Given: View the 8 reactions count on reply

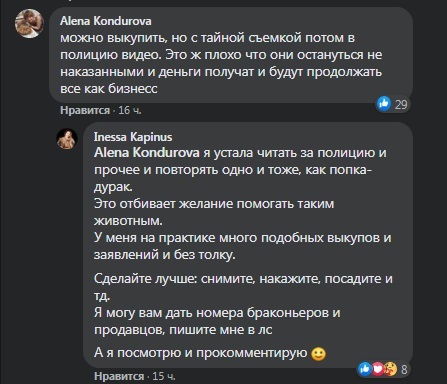Looking at the screenshot, I should tap(404, 370).
